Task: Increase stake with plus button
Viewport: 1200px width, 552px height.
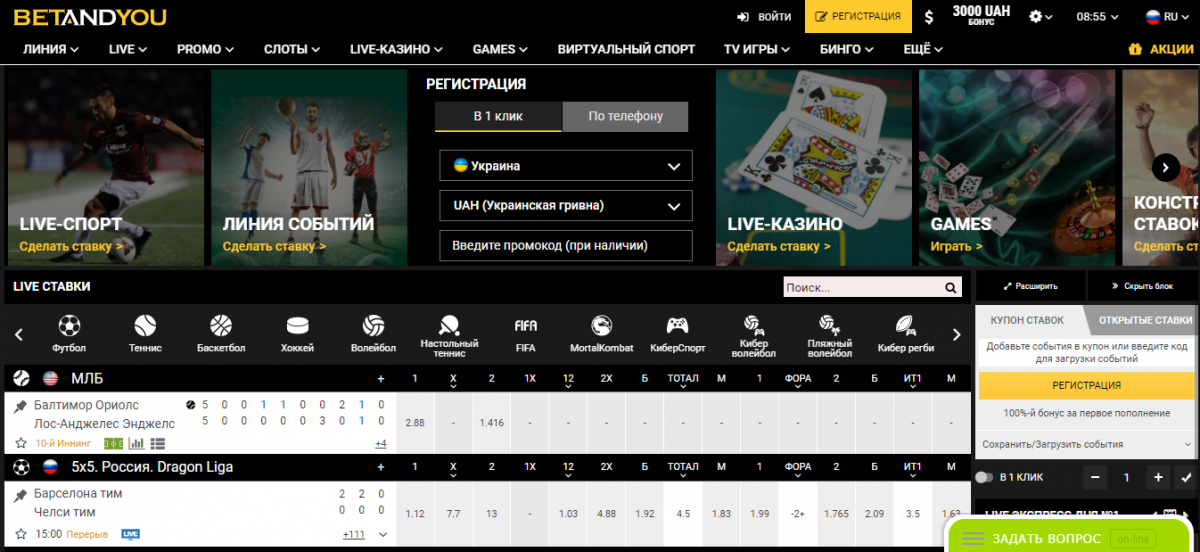Action: [1158, 478]
